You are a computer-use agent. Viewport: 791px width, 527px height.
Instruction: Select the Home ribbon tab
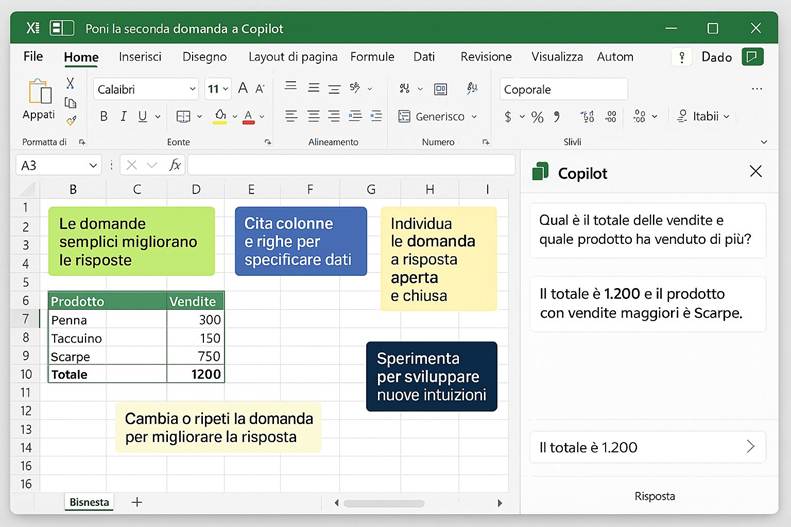81,57
